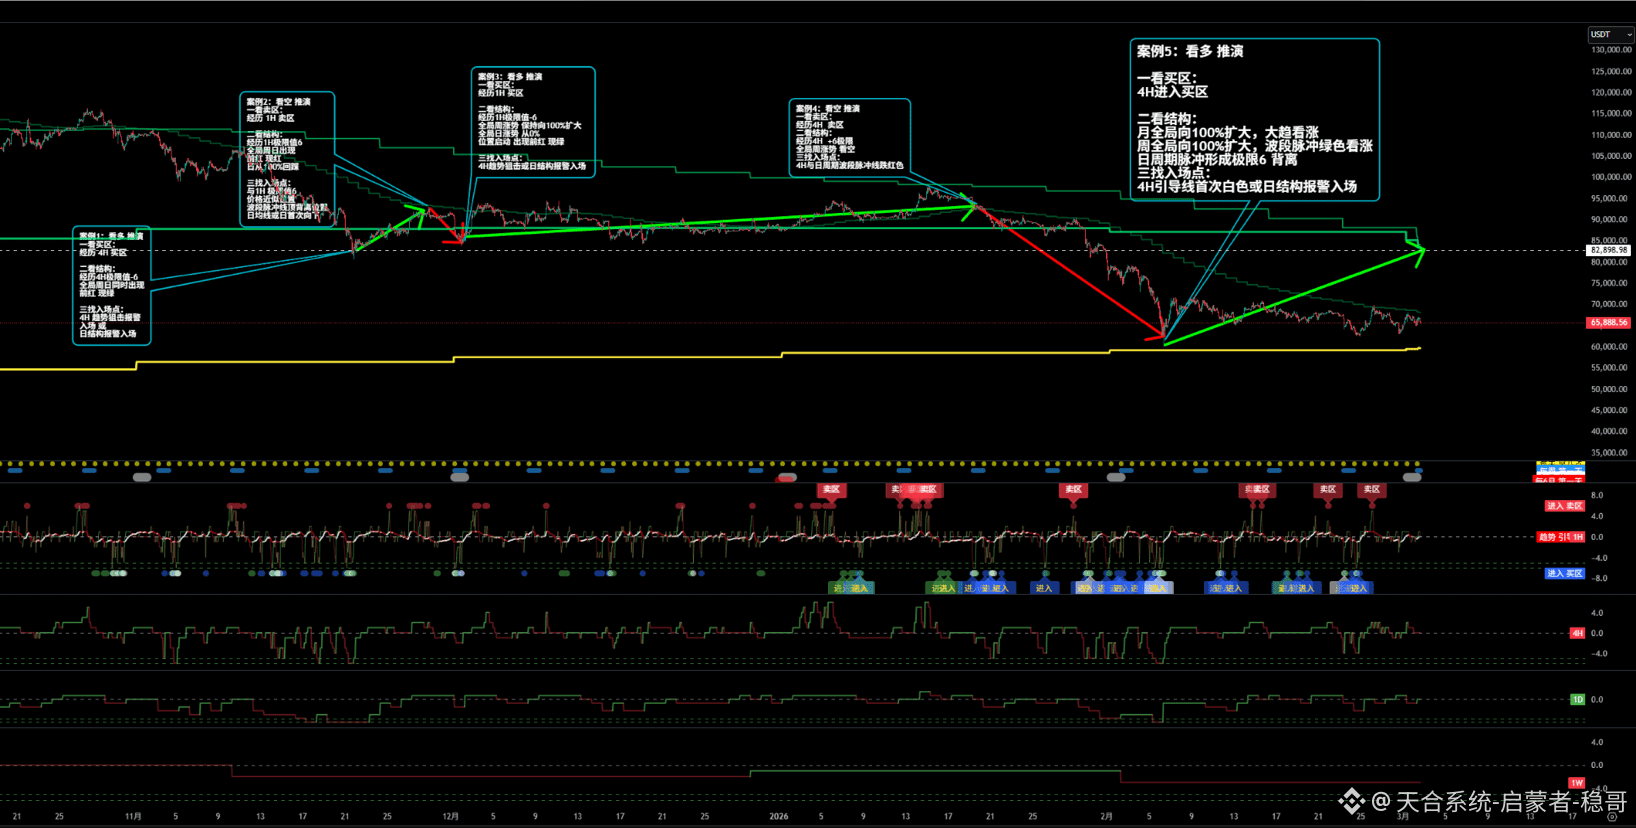Open the USDT currency dropdown

click(x=1610, y=34)
